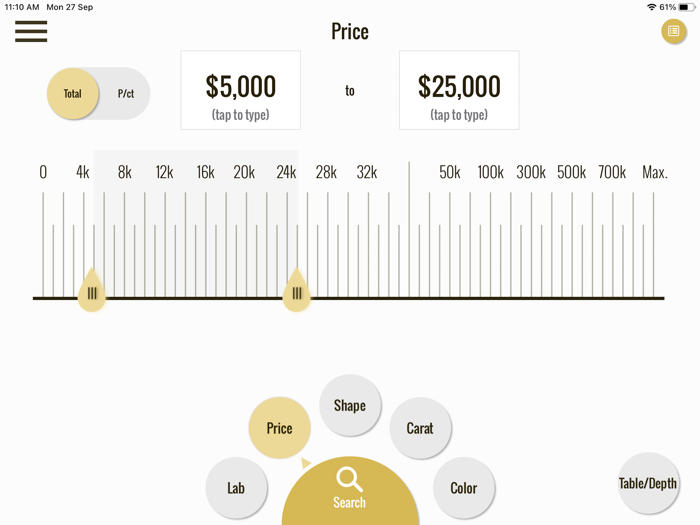The image size is (700, 525).
Task: Tap the 50k mark on price scale
Action: coord(450,173)
